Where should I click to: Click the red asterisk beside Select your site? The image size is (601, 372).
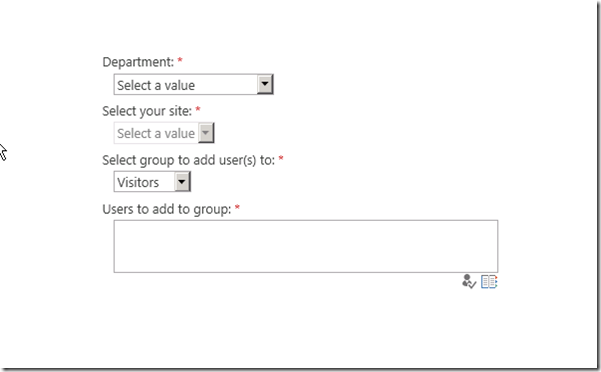point(198,110)
